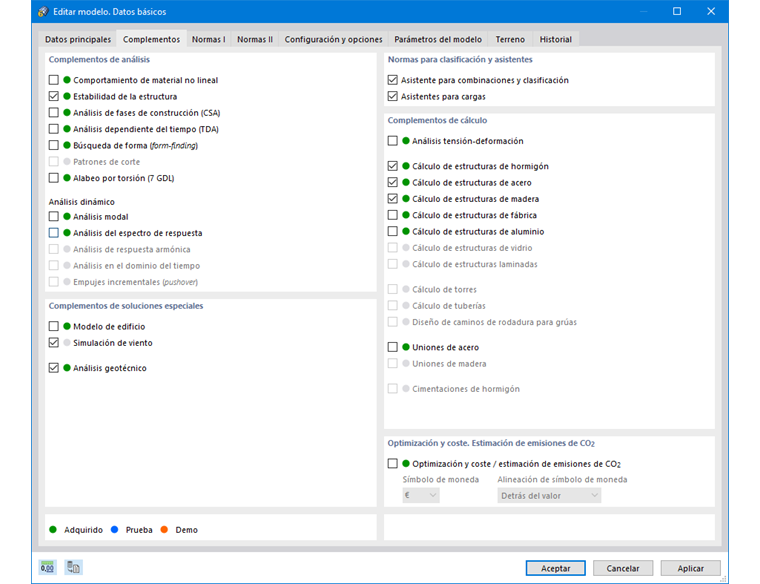This screenshot has height=584, width=760.
Task: Open the Historial tab
Action: click(555, 39)
